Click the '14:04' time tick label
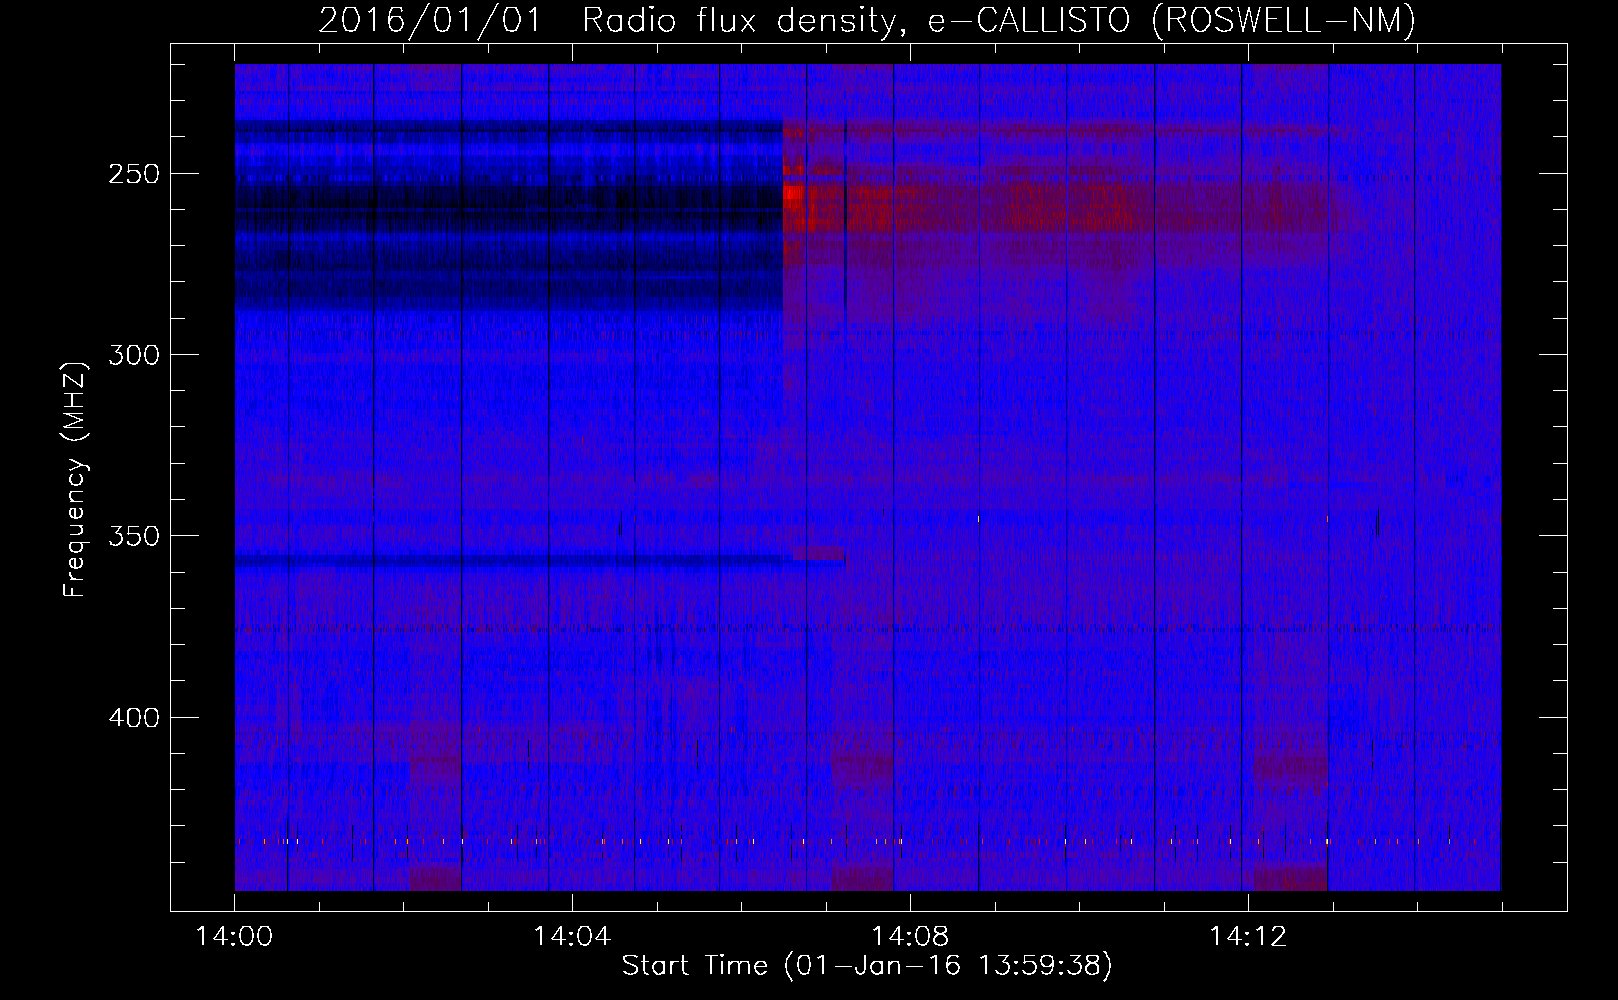1618x1000 pixels. [x=572, y=937]
